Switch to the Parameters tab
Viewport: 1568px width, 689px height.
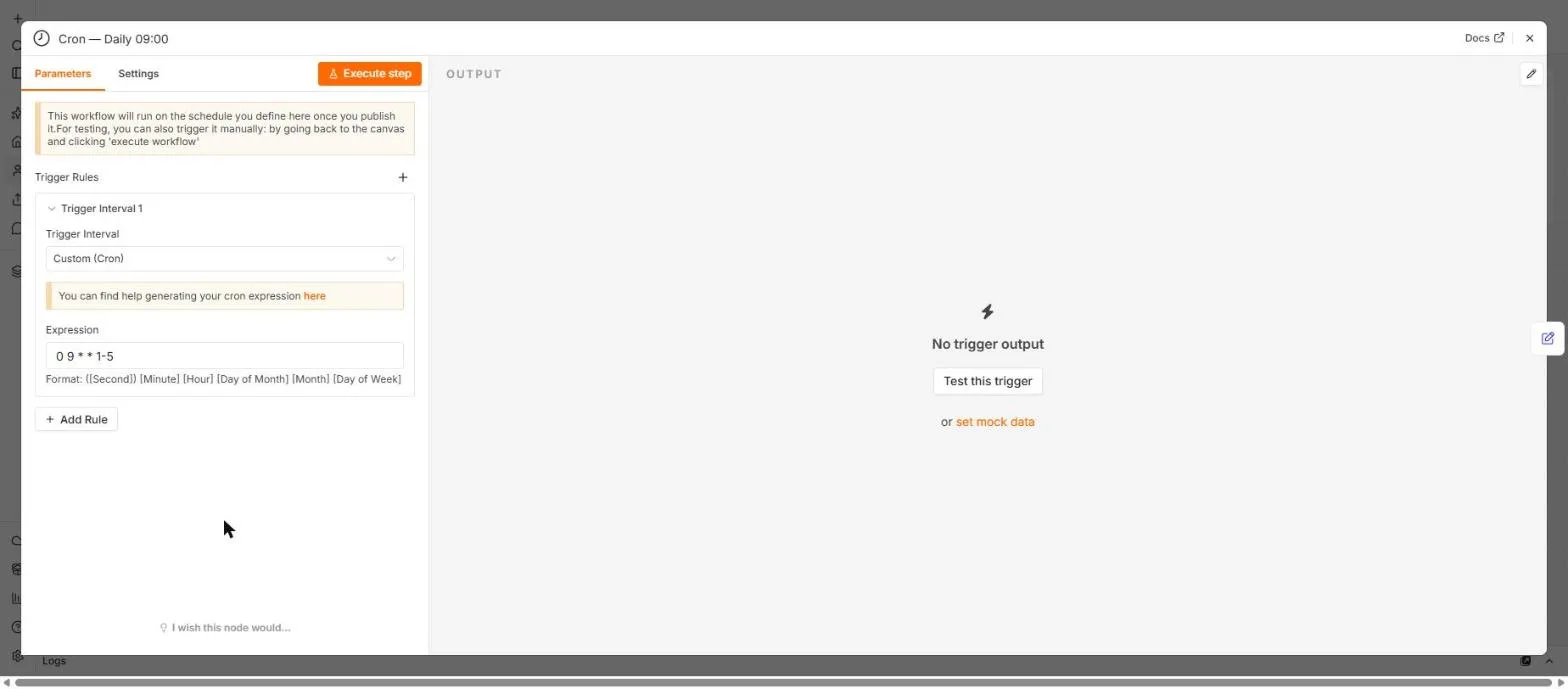[63, 74]
